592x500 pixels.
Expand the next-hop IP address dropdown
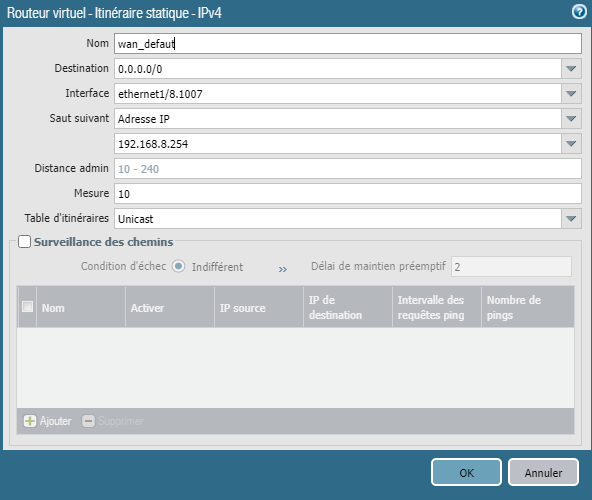pyautogui.click(x=571, y=144)
